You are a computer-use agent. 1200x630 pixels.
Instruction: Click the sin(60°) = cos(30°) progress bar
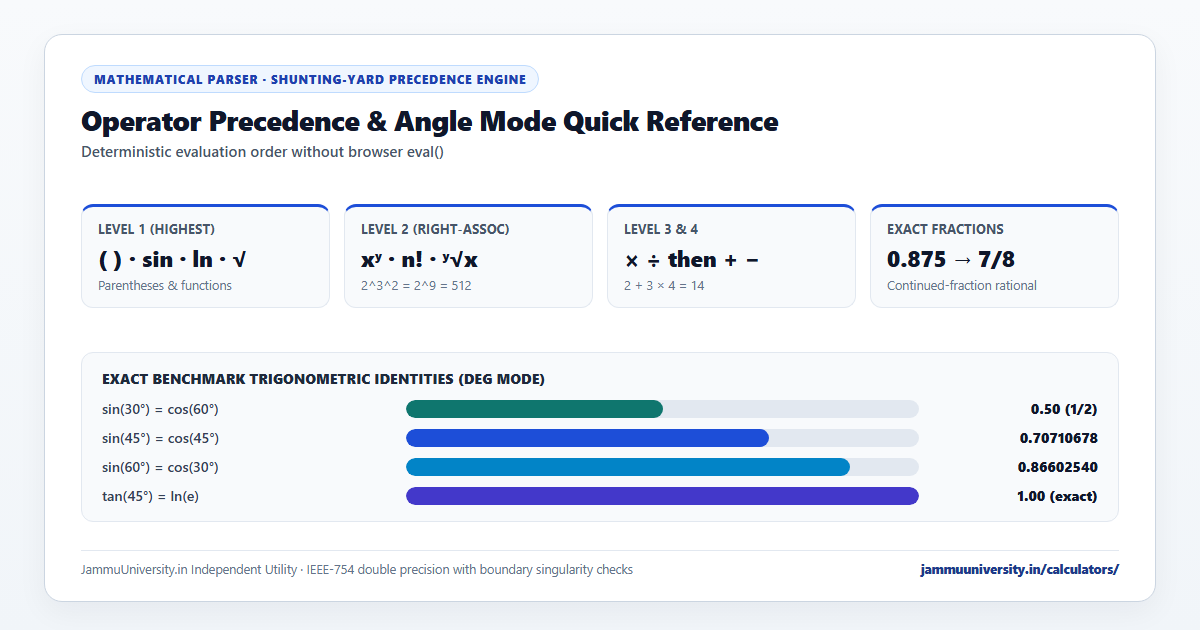click(662, 467)
